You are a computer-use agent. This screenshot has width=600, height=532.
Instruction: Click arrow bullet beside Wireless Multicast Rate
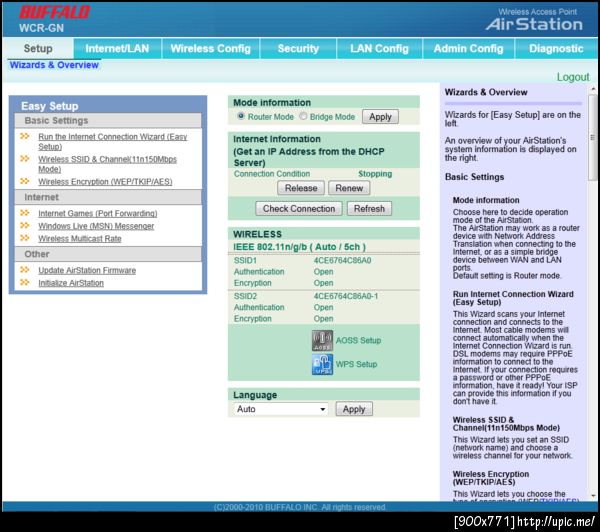[x=25, y=238]
